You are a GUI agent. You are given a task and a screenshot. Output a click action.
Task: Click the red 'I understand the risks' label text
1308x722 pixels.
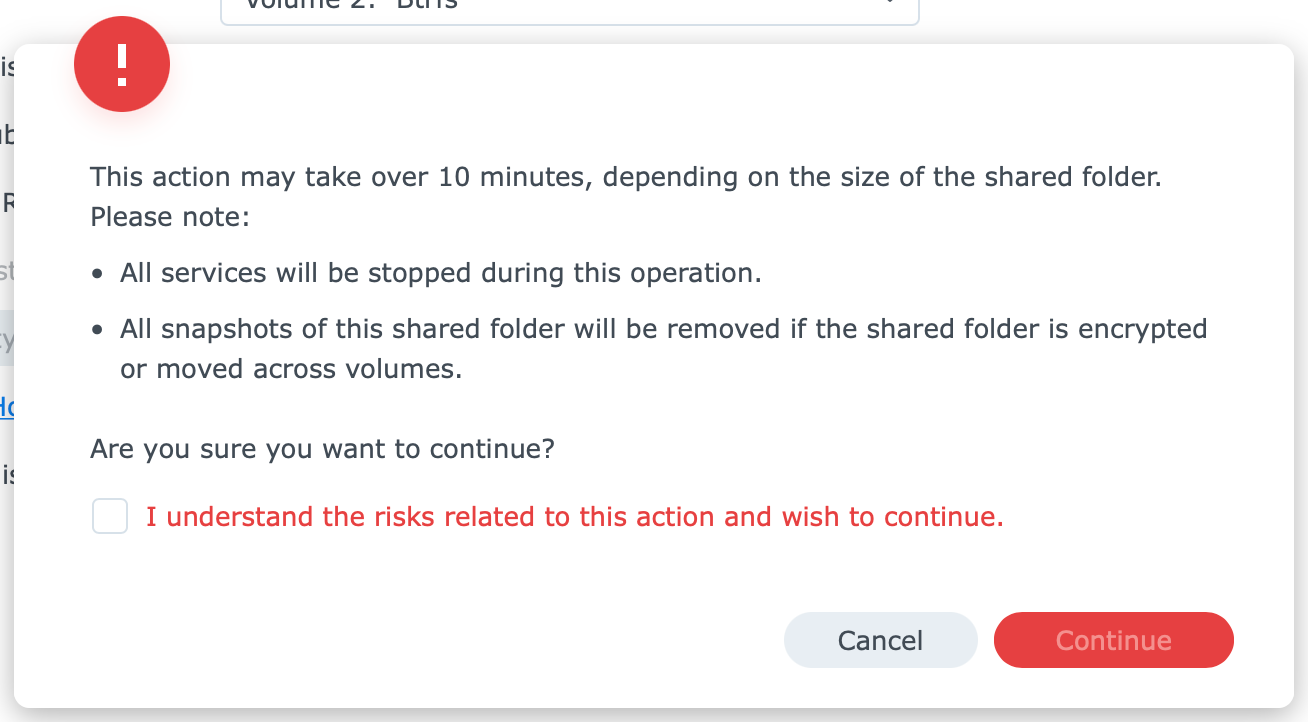tap(575, 517)
